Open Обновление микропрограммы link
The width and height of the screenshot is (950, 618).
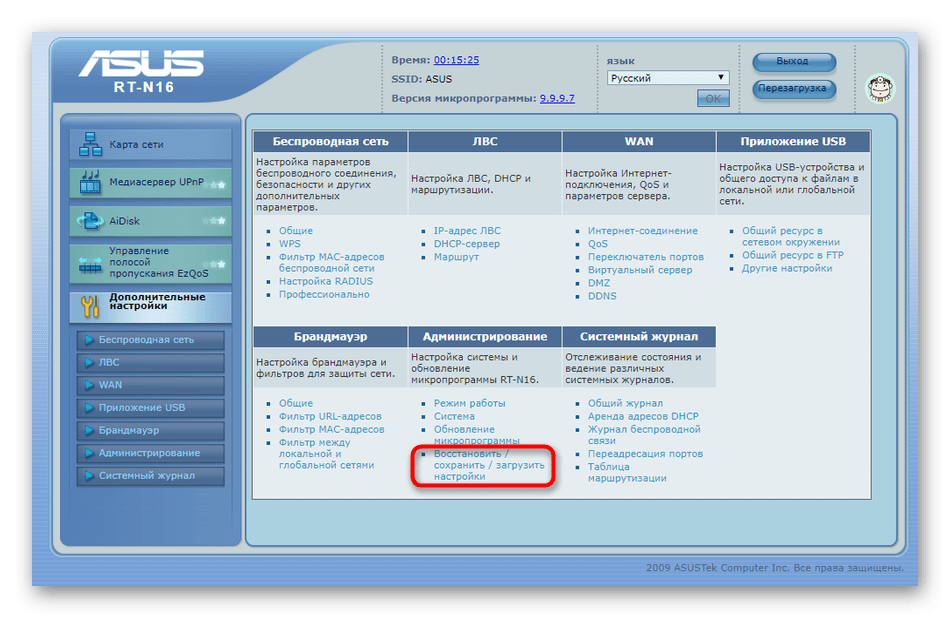(x=477, y=435)
